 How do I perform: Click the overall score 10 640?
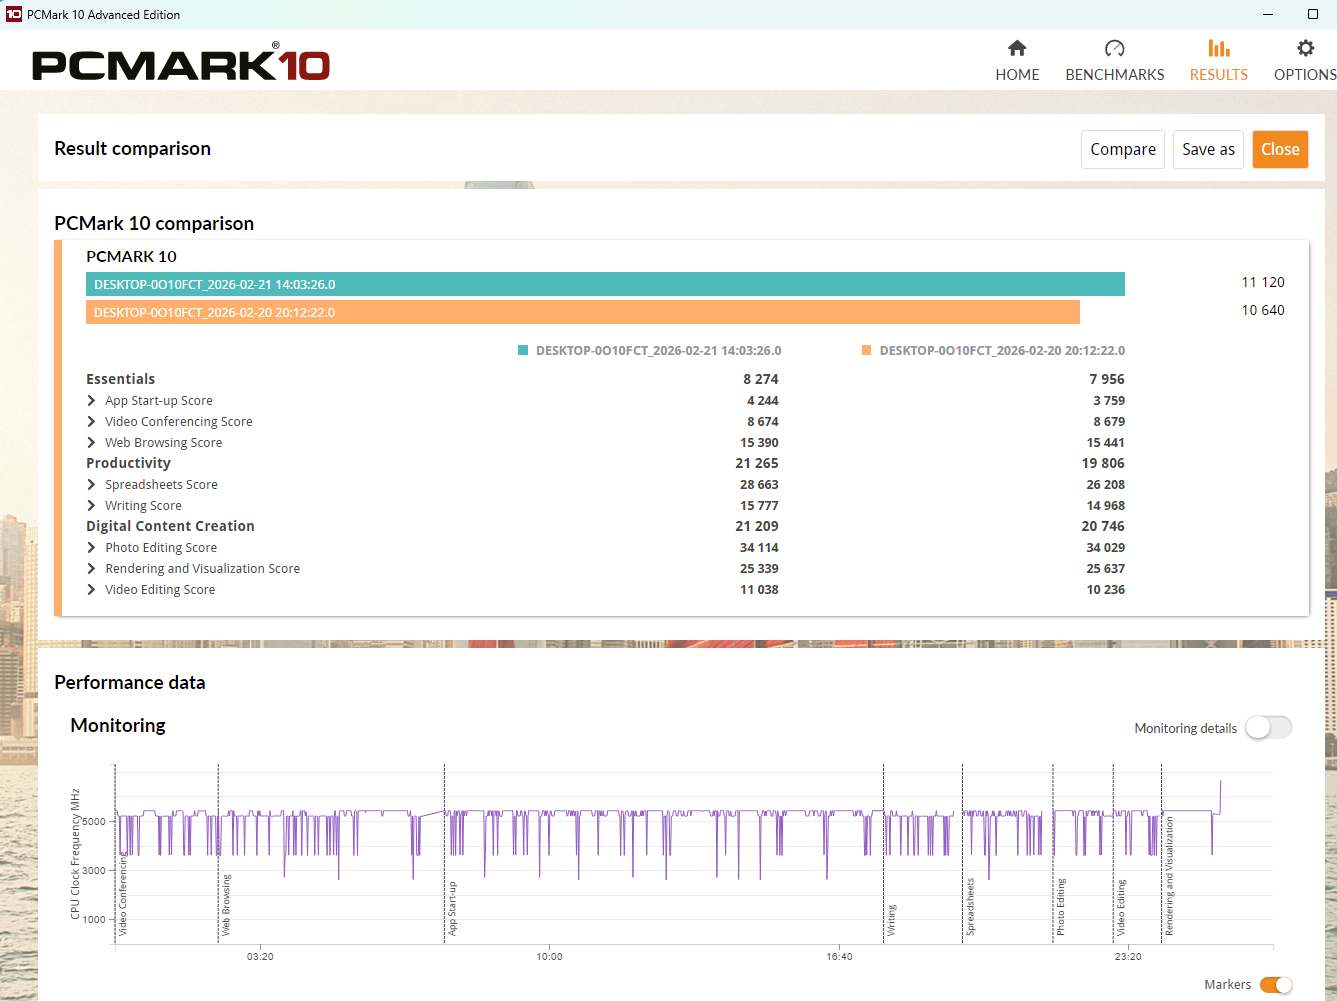pos(1263,310)
